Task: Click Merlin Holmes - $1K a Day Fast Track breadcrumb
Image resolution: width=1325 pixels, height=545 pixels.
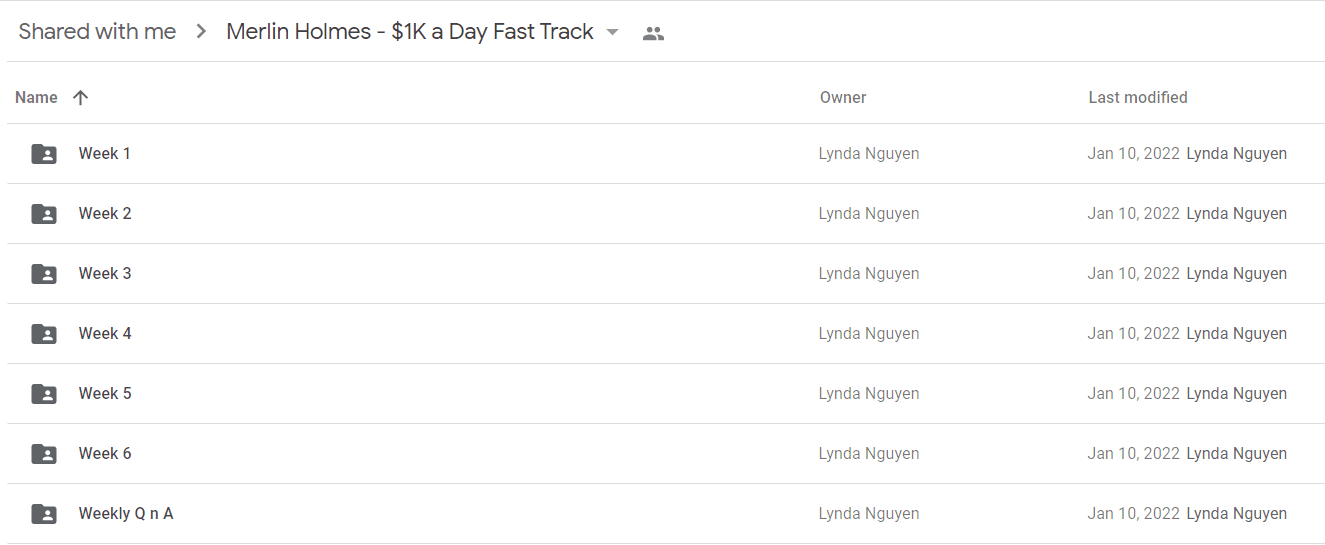Action: point(410,32)
